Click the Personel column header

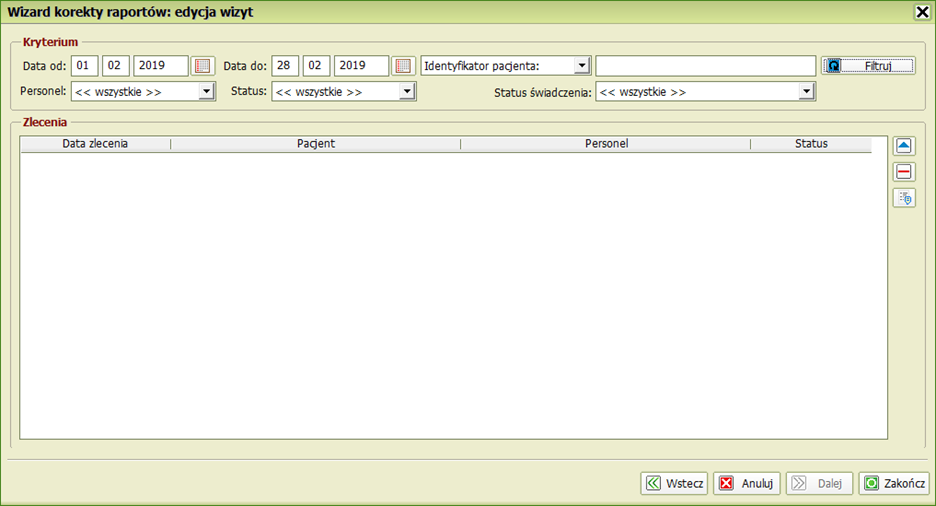605,144
